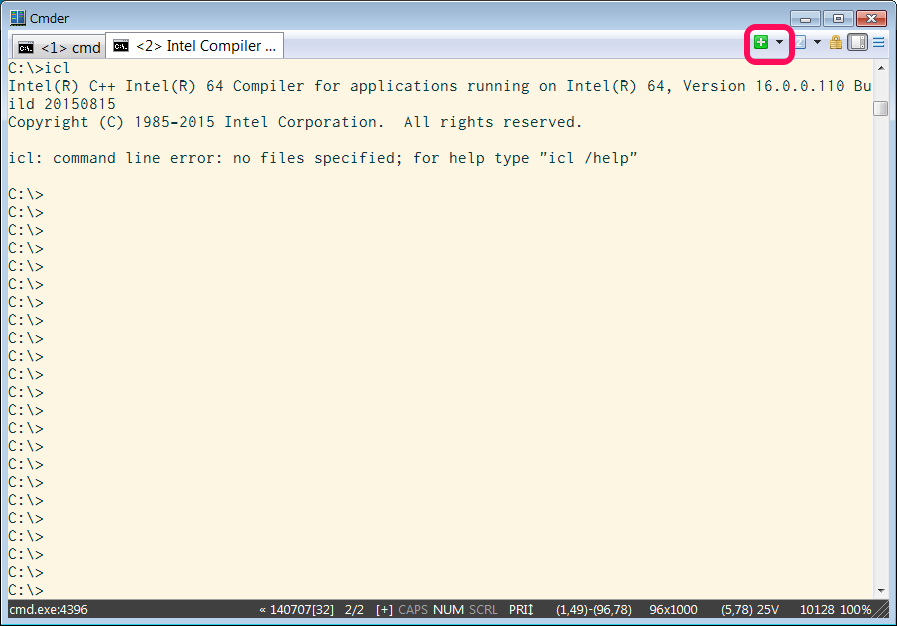The width and height of the screenshot is (897, 626).
Task: Toggle the gold padlock lock consoles icon
Action: [836, 42]
